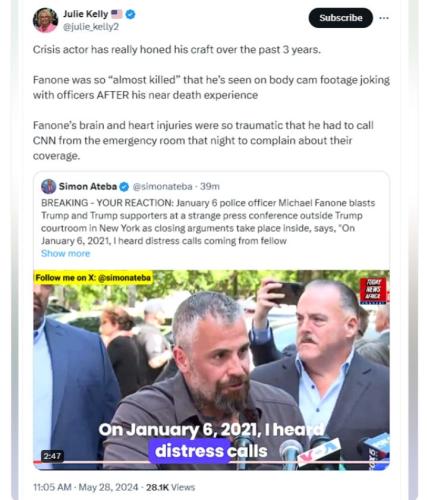The width and height of the screenshot is (428, 500).
Task: Open the @julie_kelly2 handle link
Action: click(91, 27)
